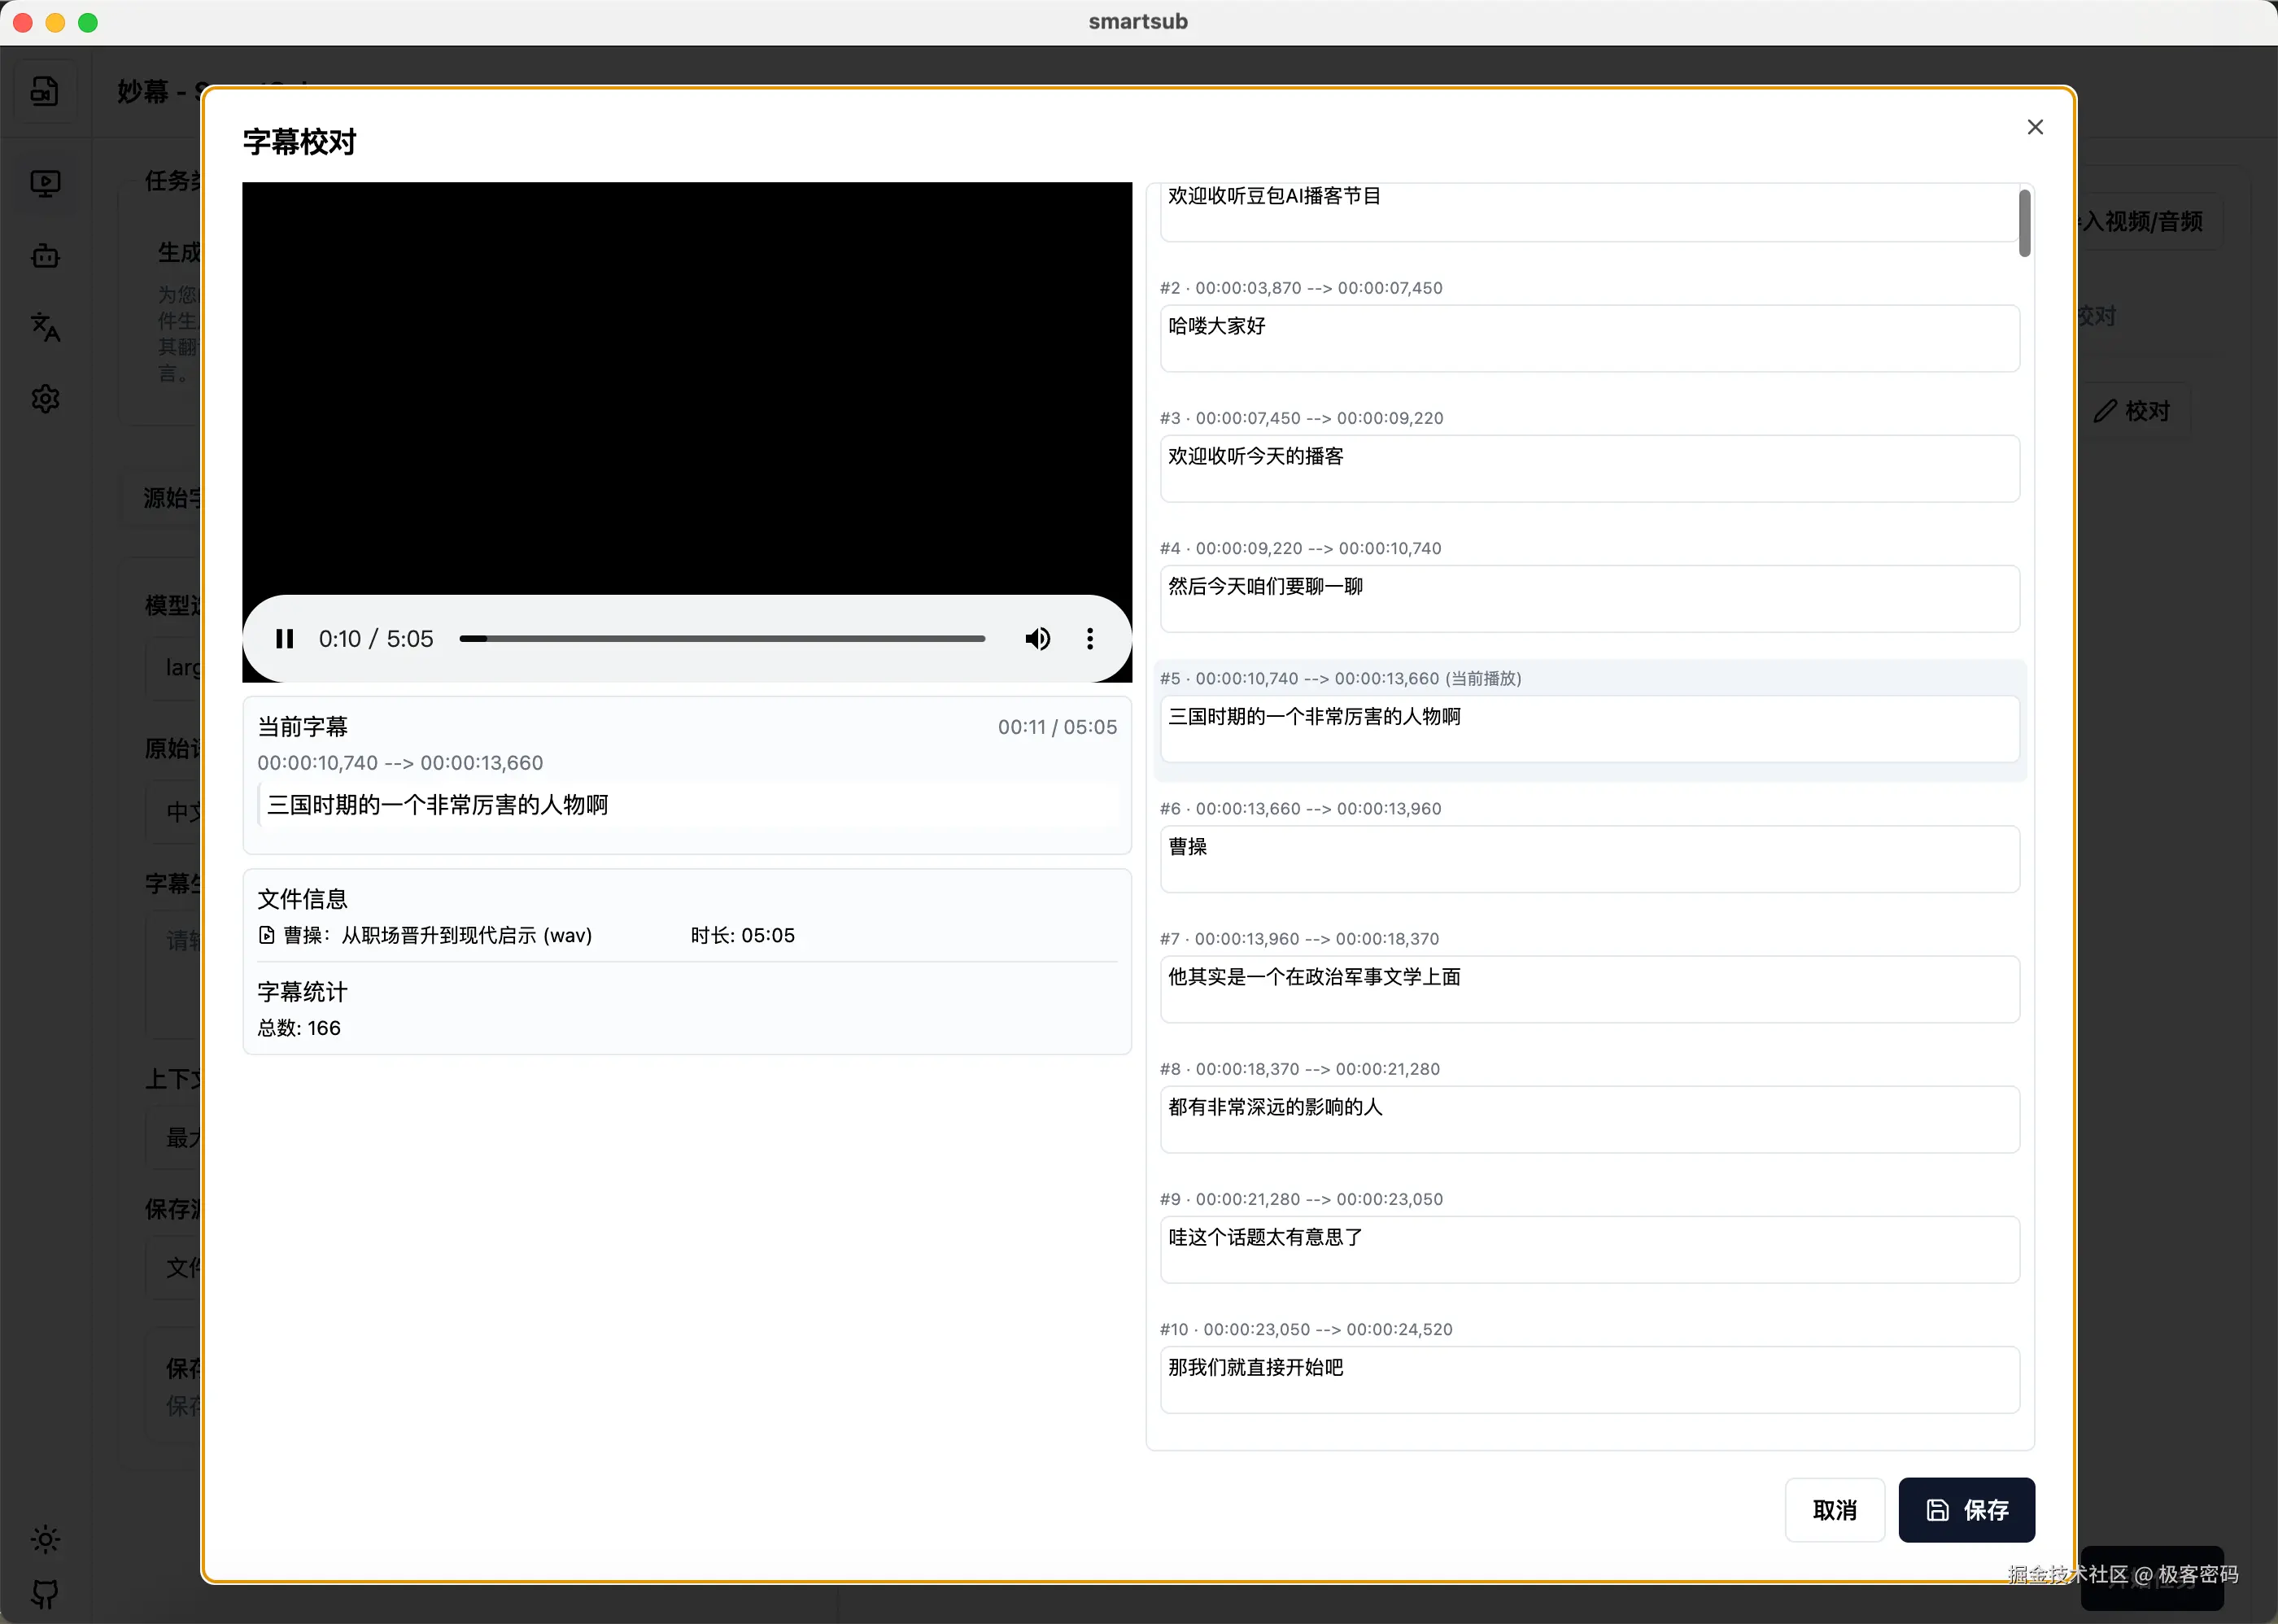Open the player's more options menu
This screenshot has width=2278, height=1624.
[1089, 639]
